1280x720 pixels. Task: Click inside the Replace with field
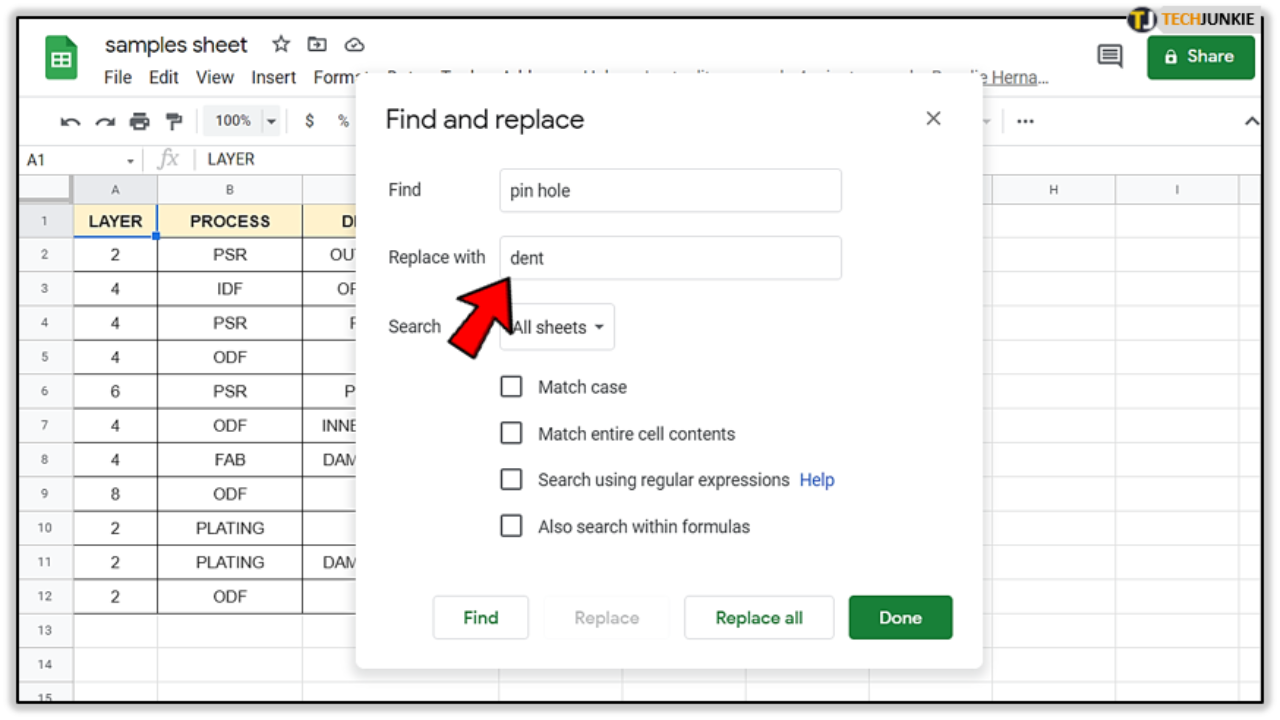point(670,257)
